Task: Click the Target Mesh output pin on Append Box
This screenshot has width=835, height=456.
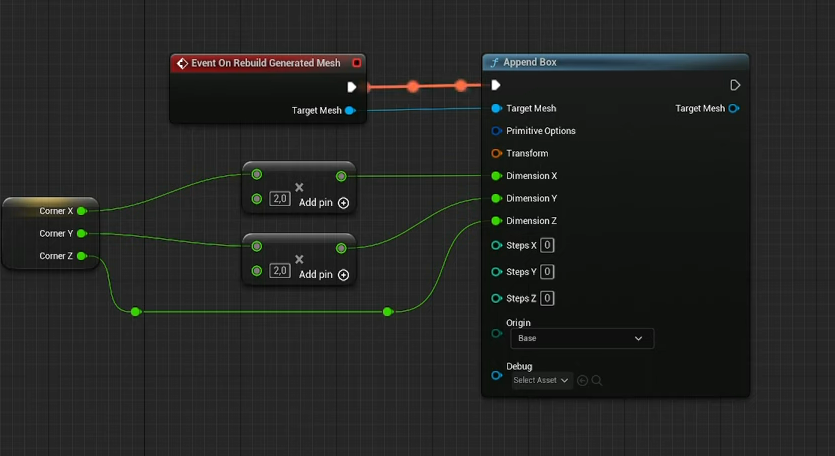Action: tap(734, 108)
